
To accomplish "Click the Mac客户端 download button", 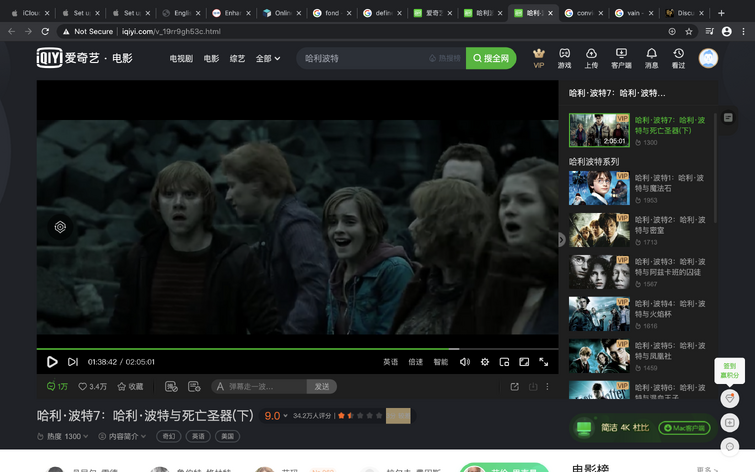I will coord(684,428).
